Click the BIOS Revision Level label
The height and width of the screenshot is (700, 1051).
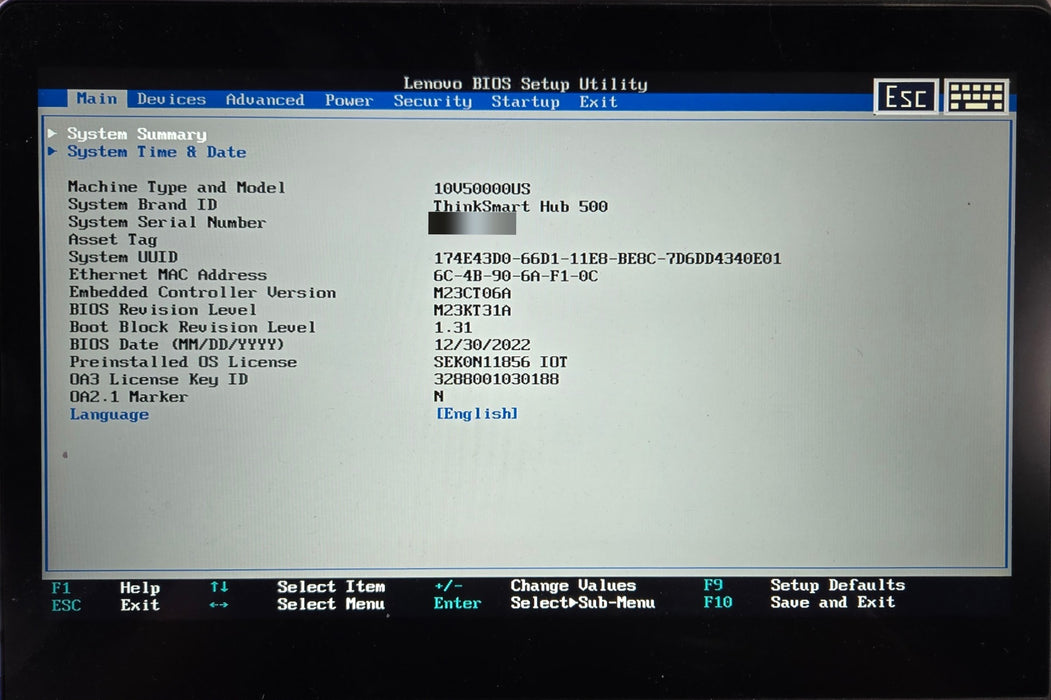pyautogui.click(x=163, y=310)
